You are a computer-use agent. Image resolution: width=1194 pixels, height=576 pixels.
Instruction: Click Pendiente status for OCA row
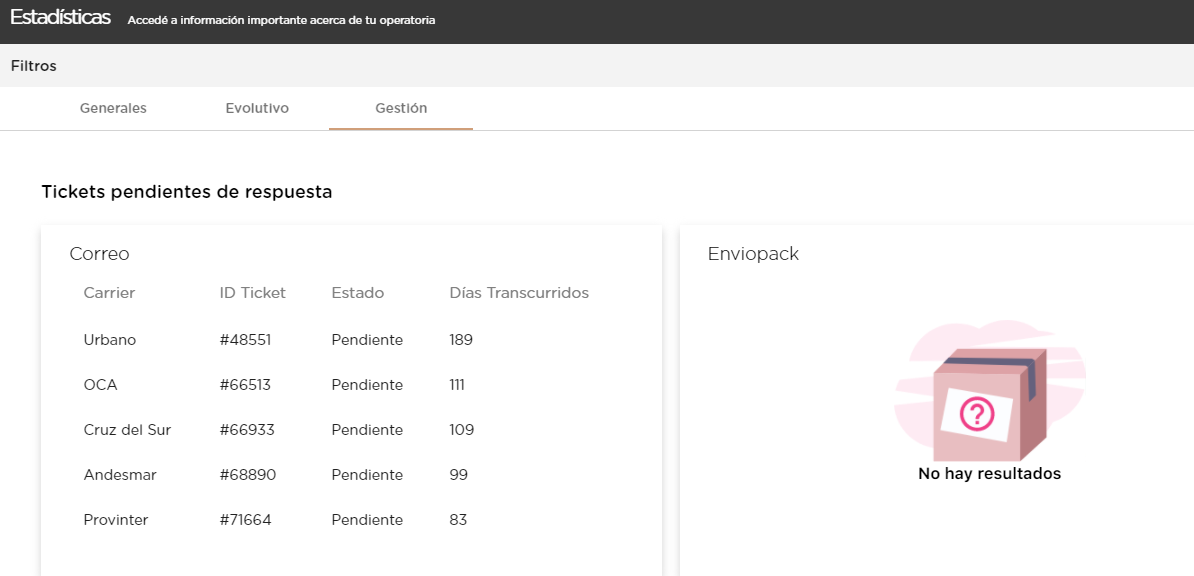367,385
